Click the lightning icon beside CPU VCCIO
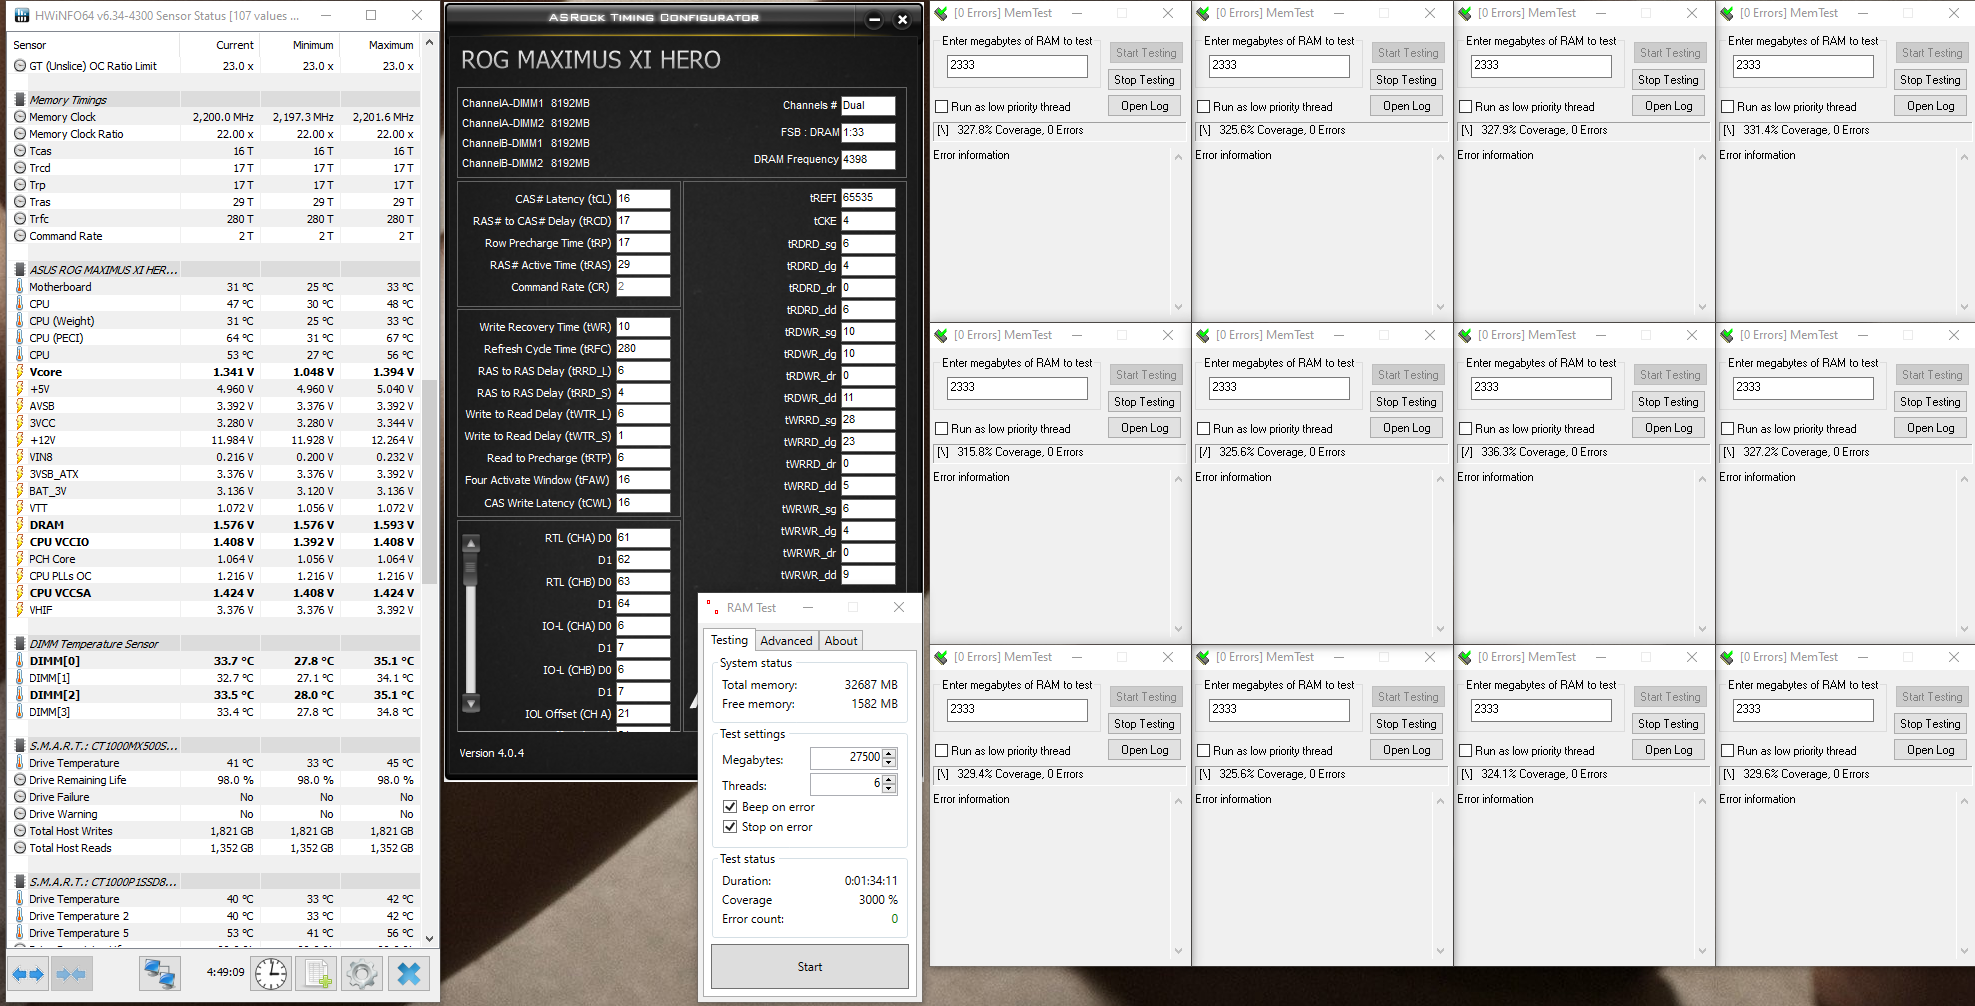 [x=20, y=542]
